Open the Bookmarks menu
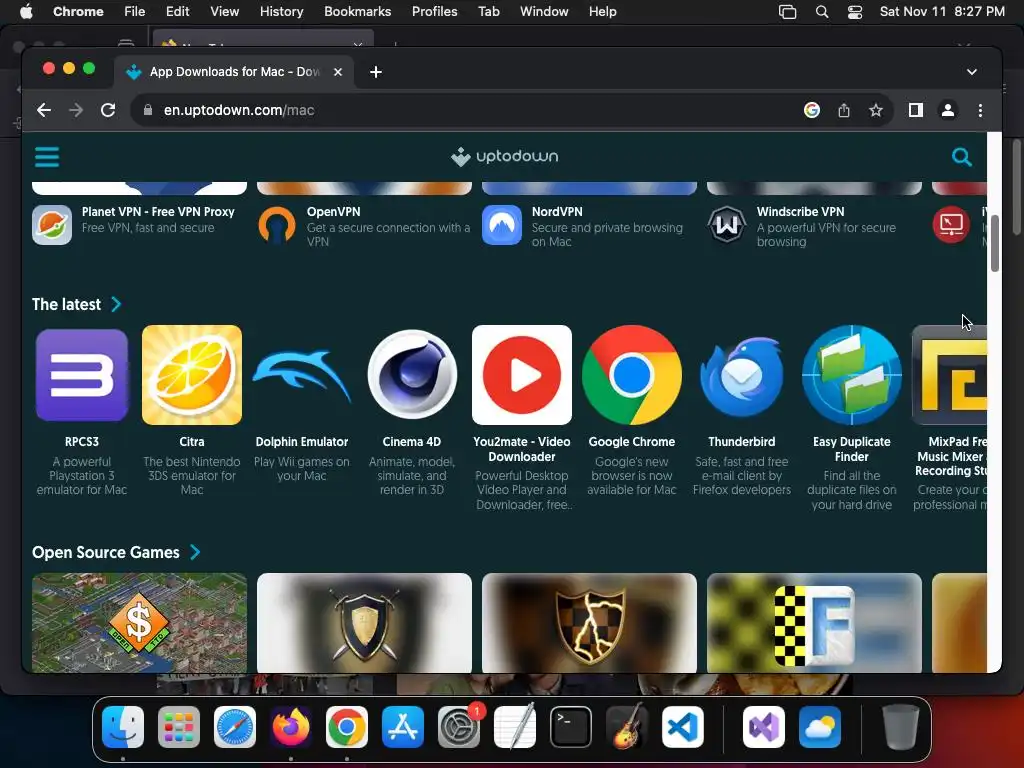 (357, 12)
